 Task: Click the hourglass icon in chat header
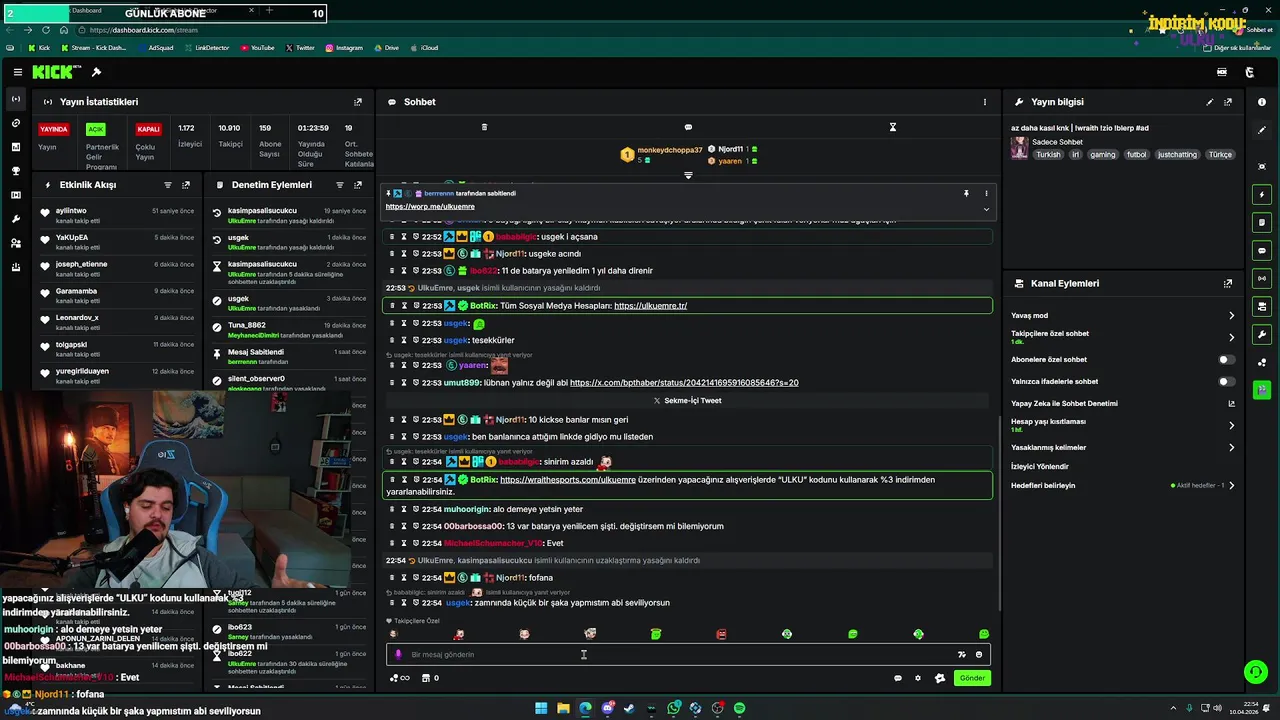(x=893, y=127)
